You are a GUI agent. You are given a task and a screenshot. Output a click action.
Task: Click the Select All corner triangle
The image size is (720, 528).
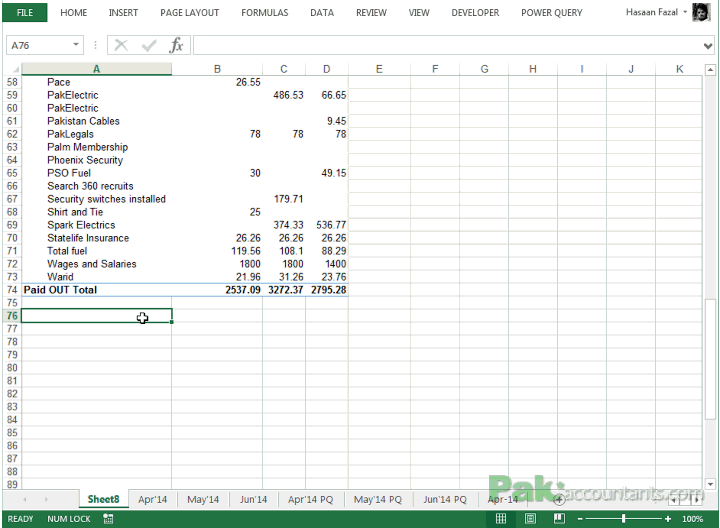coord(14,69)
